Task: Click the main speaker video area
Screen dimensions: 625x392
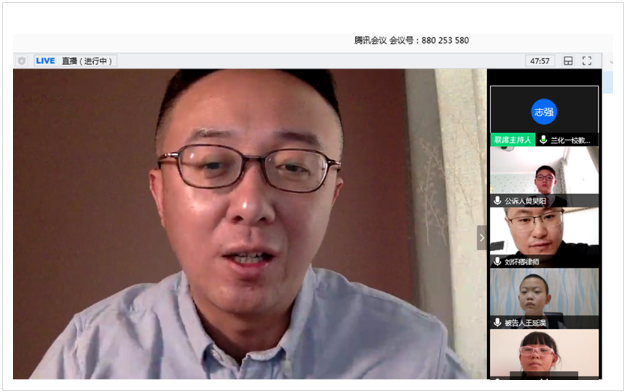Action: click(250, 224)
